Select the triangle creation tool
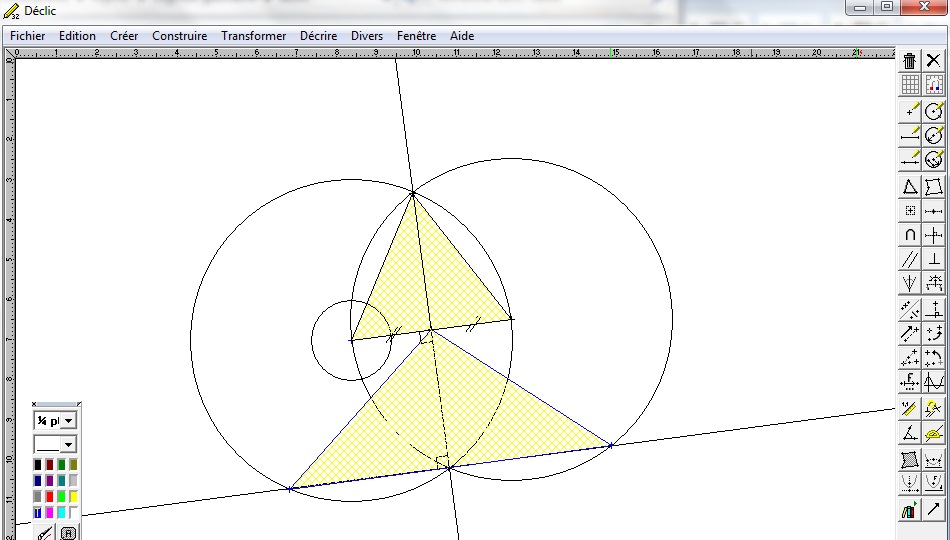This screenshot has height=540, width=950. tap(910, 187)
